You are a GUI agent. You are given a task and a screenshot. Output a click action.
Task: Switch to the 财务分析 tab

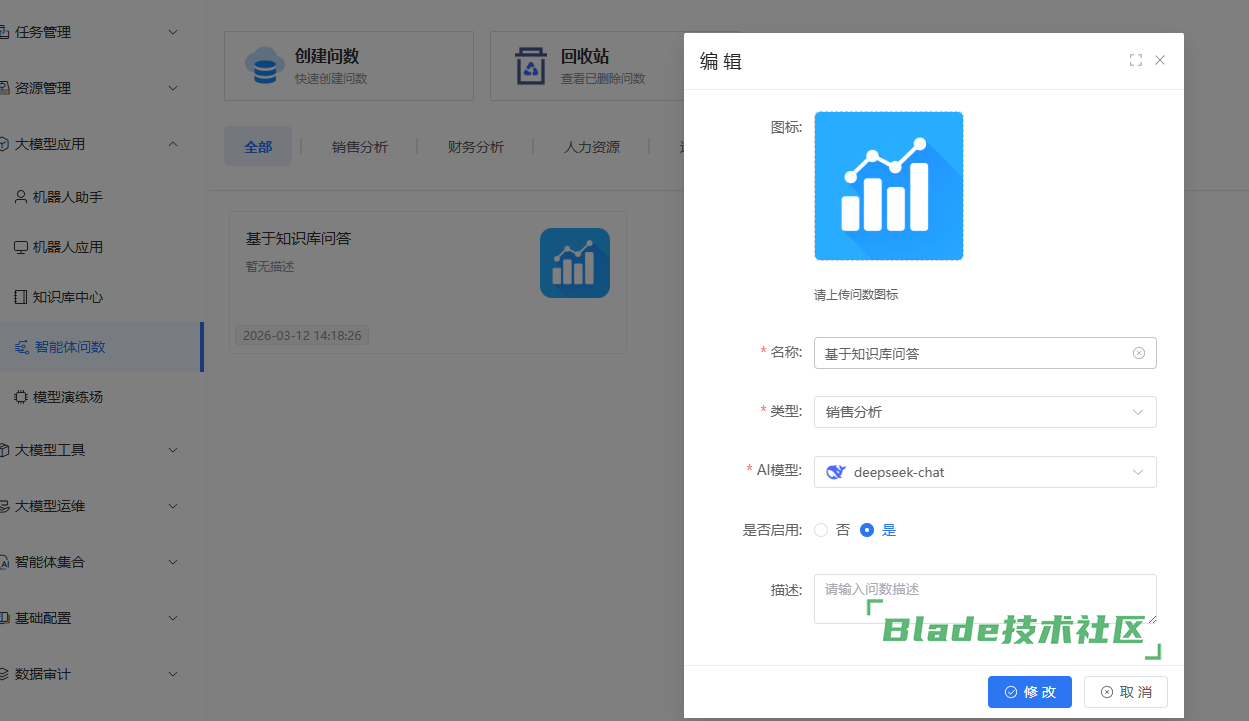[x=475, y=147]
